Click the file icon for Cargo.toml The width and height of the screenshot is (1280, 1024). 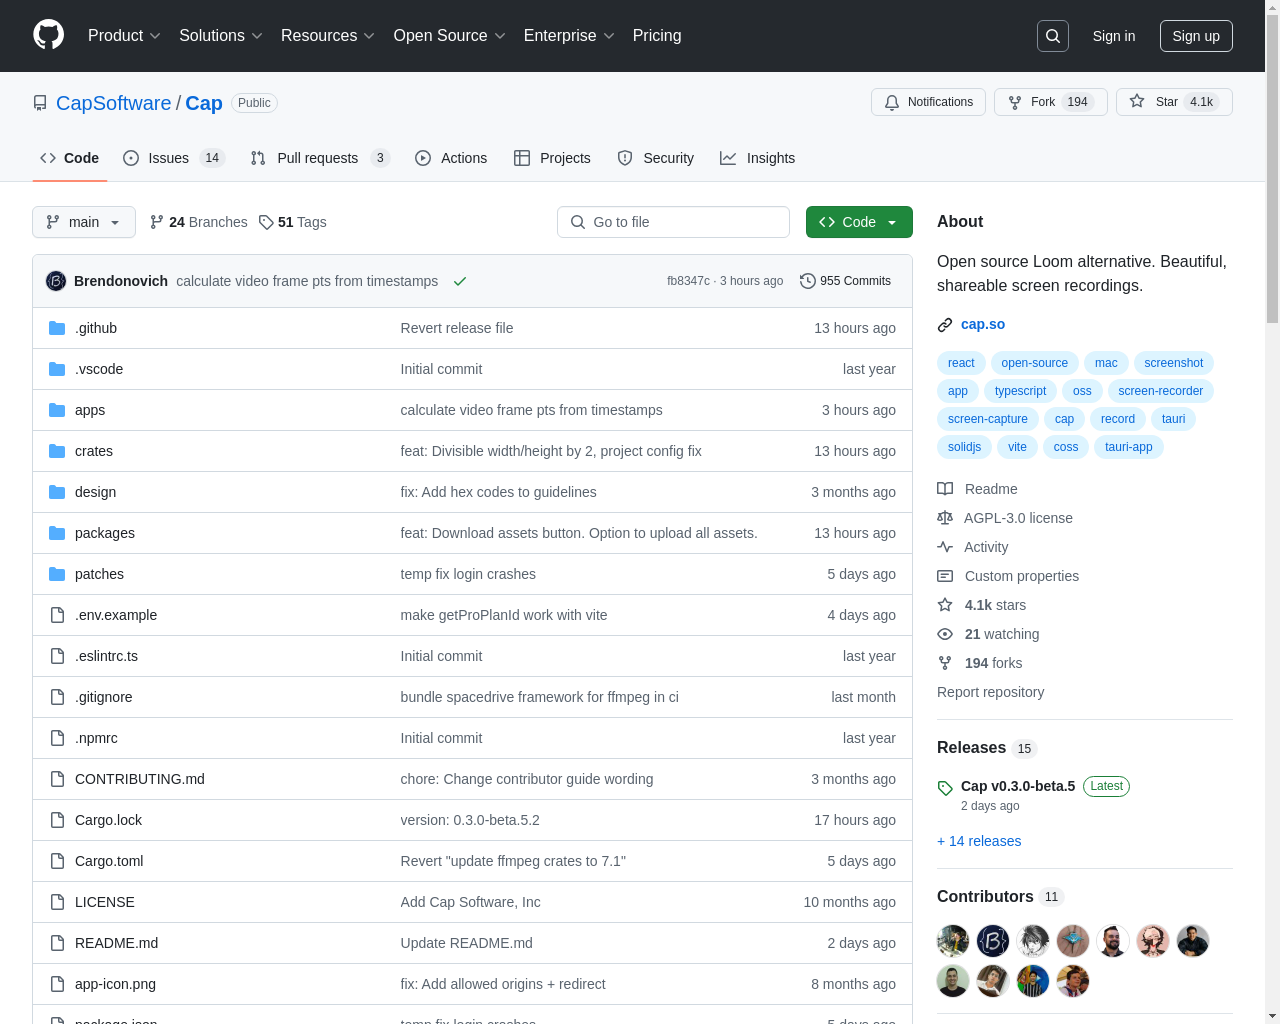pyautogui.click(x=57, y=861)
